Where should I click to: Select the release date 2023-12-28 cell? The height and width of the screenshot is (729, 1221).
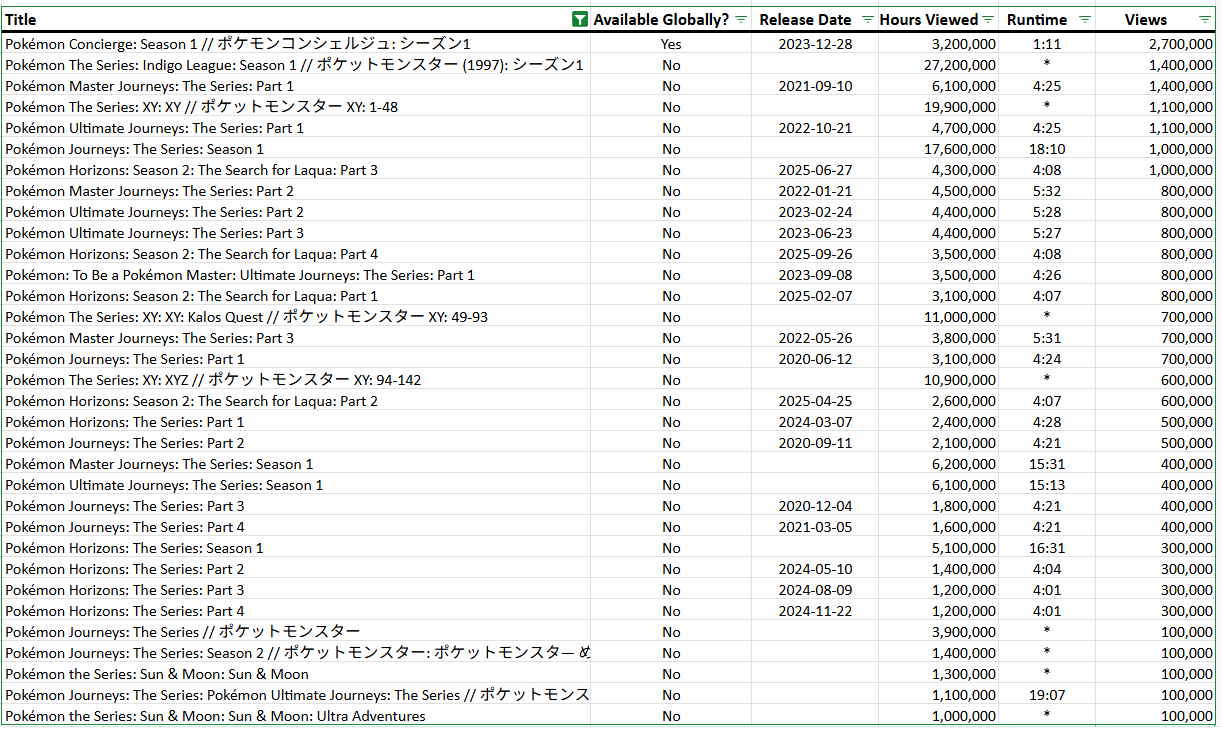point(815,44)
